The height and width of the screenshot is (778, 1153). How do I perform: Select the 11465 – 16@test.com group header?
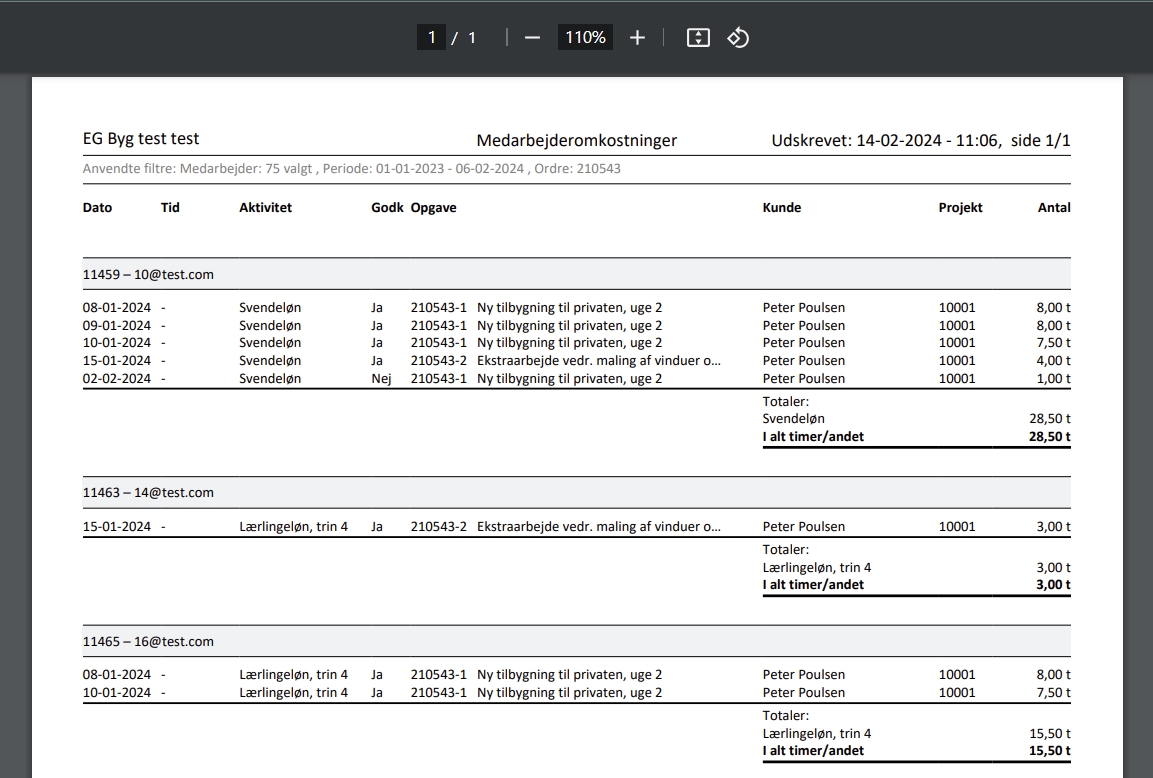point(148,642)
